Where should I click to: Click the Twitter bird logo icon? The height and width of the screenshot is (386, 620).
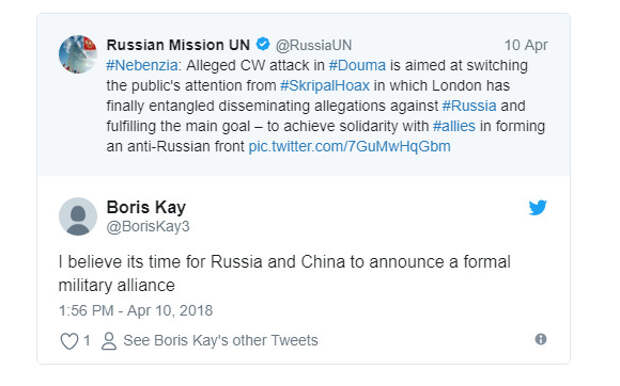538,208
